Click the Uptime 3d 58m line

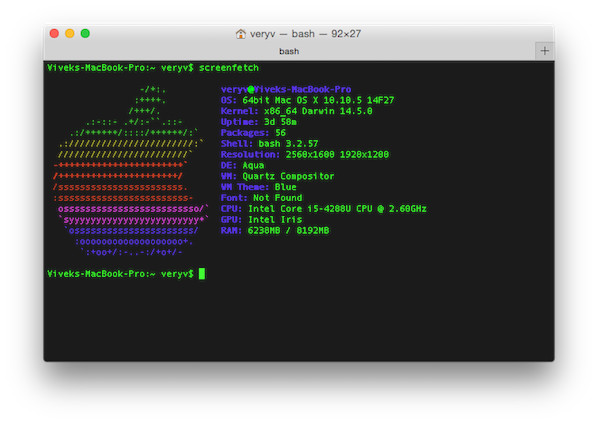259,122
